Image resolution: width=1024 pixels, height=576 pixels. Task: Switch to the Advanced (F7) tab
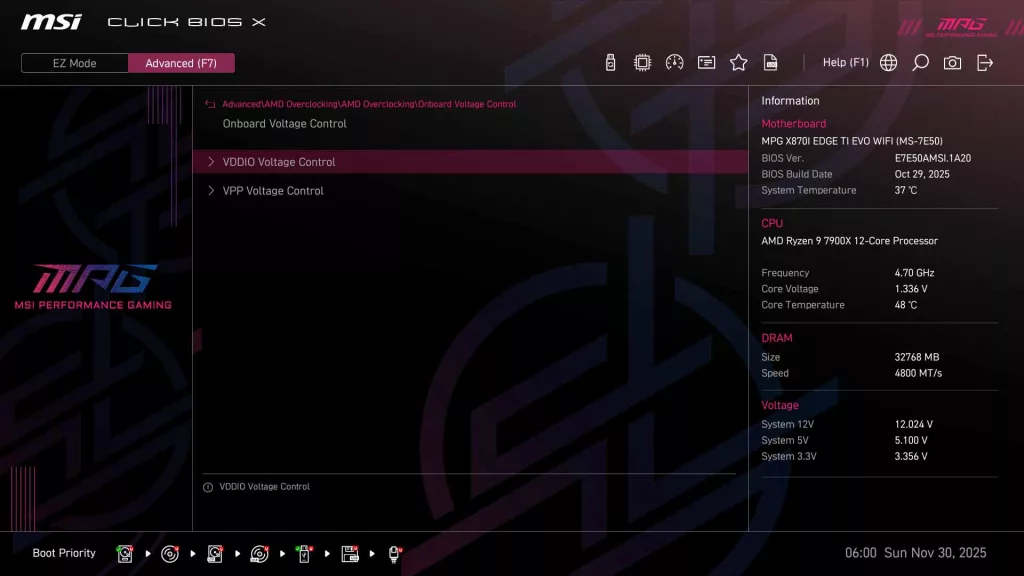pyautogui.click(x=181, y=62)
